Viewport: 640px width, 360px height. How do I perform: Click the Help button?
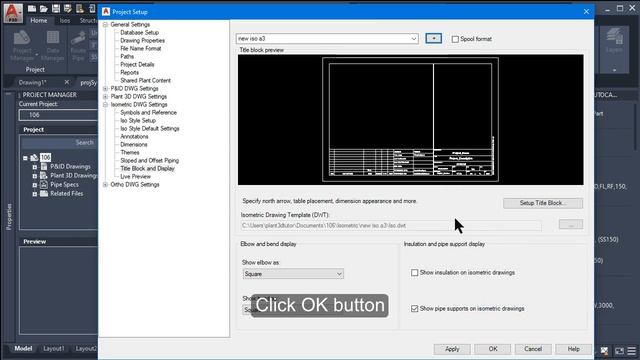pos(573,349)
